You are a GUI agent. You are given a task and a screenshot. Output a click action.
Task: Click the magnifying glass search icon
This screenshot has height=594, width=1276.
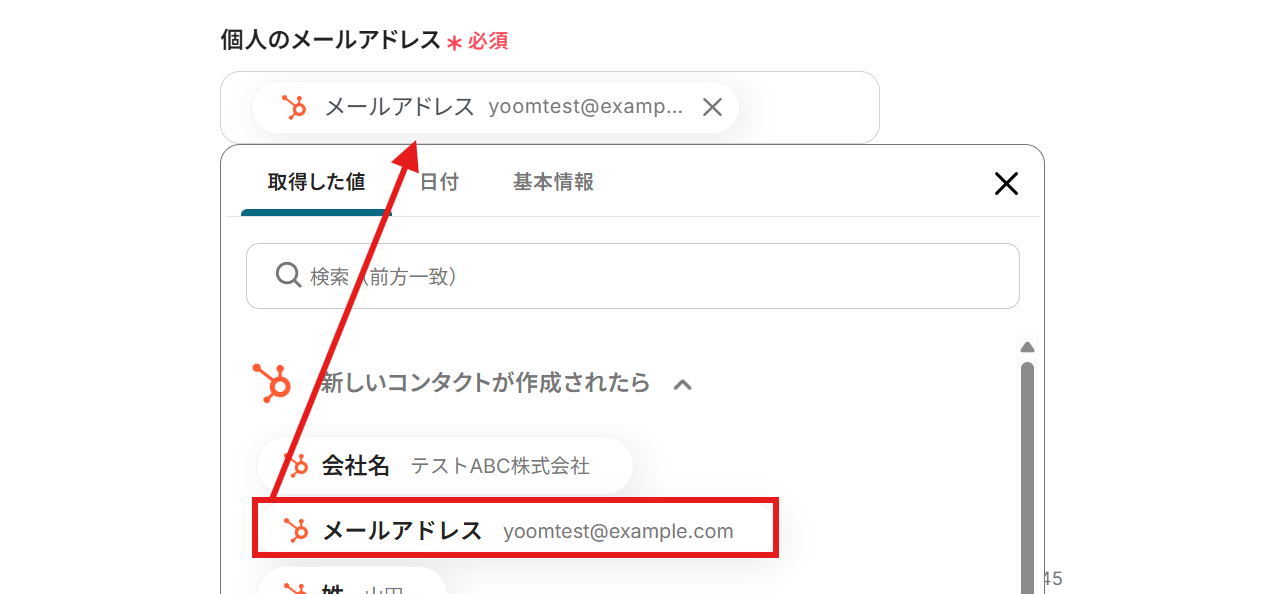[288, 275]
